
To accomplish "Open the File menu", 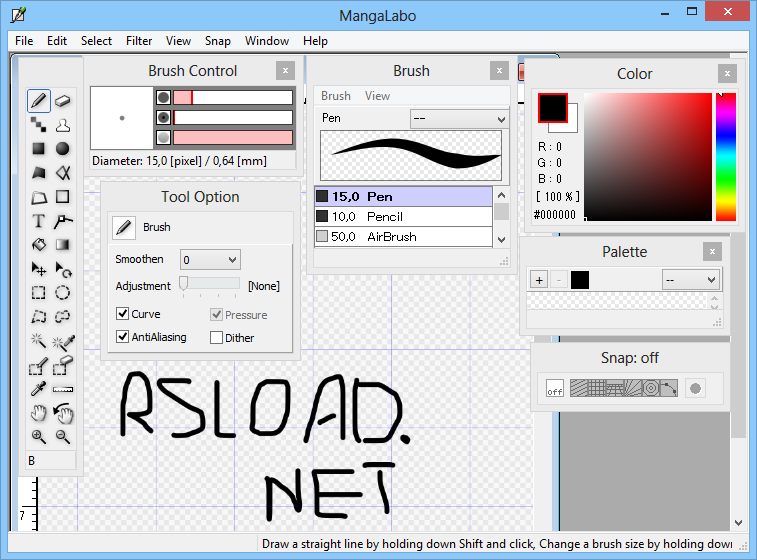I will (24, 41).
